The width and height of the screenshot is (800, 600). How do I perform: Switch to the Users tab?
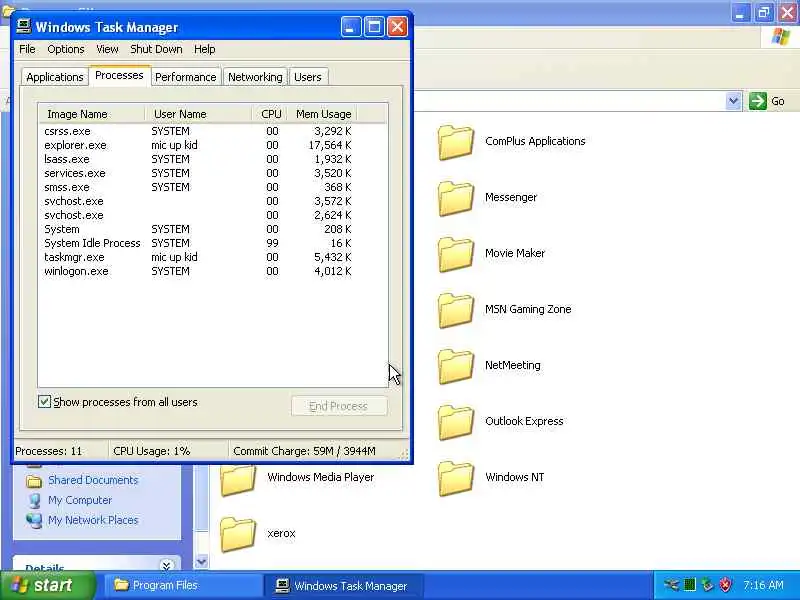[308, 77]
